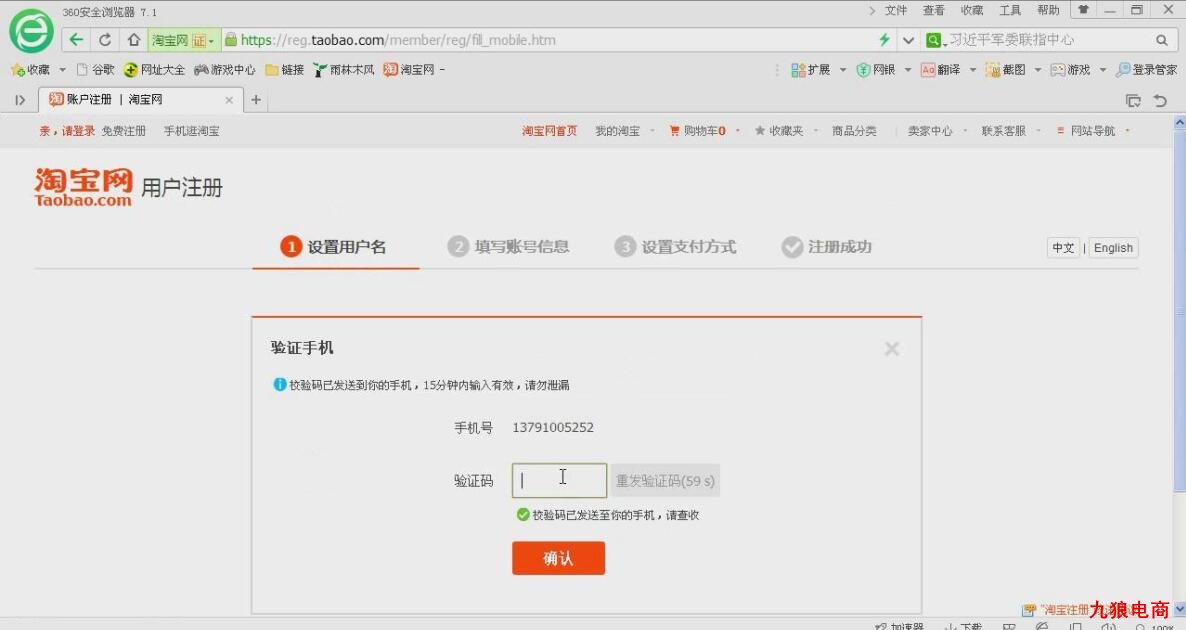Click the home icon next to address bar
The width and height of the screenshot is (1186, 630).
pos(133,39)
